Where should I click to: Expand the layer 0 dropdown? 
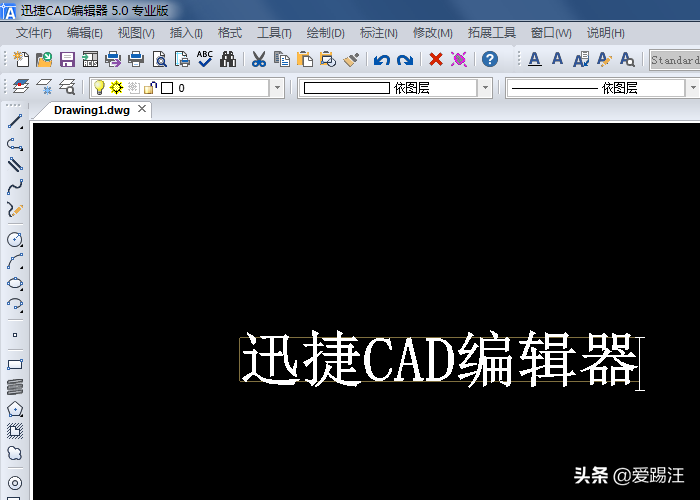[x=277, y=88]
